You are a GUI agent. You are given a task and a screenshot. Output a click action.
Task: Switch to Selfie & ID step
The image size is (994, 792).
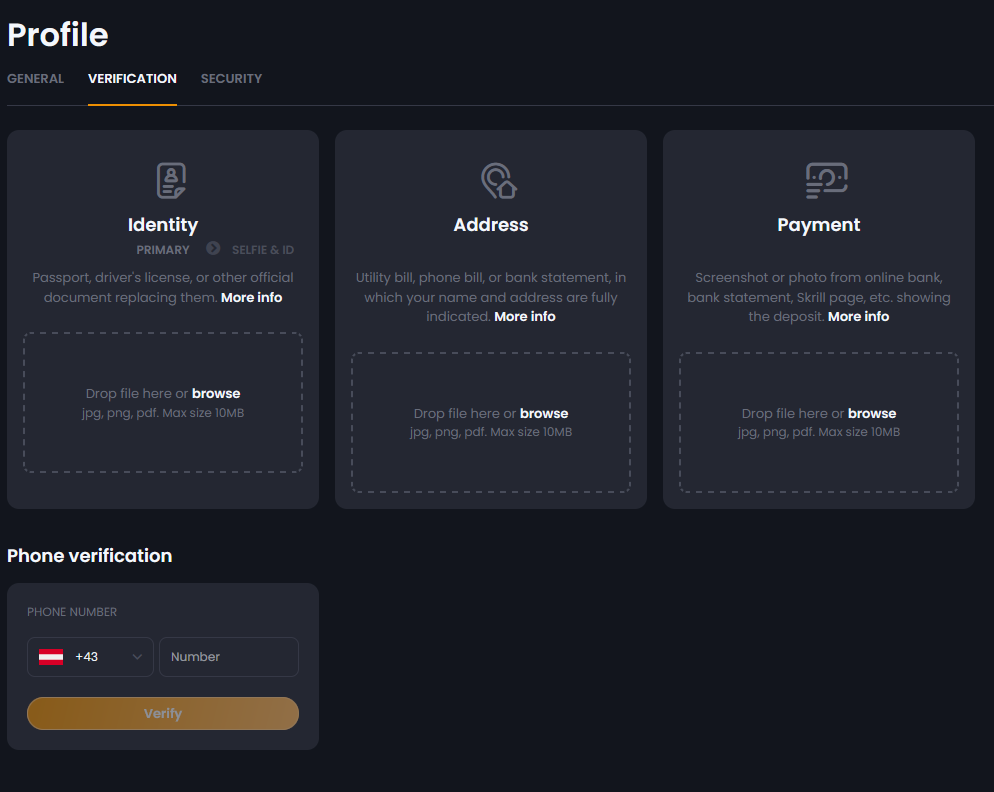pyautogui.click(x=263, y=250)
